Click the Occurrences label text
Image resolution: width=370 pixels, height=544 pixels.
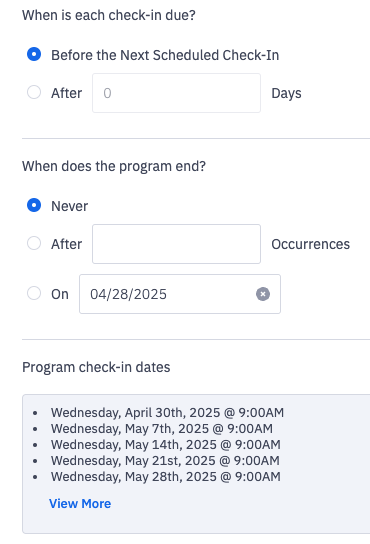pos(311,244)
